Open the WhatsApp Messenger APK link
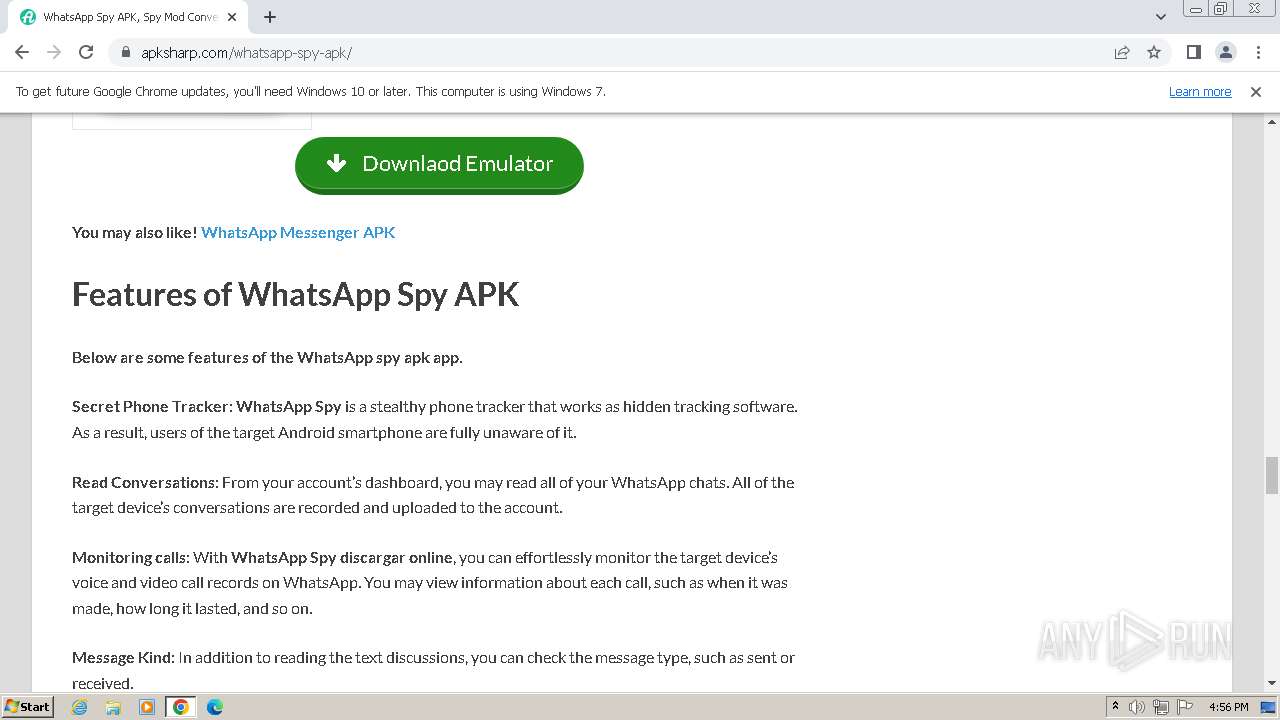Viewport: 1280px width, 720px height. click(298, 232)
